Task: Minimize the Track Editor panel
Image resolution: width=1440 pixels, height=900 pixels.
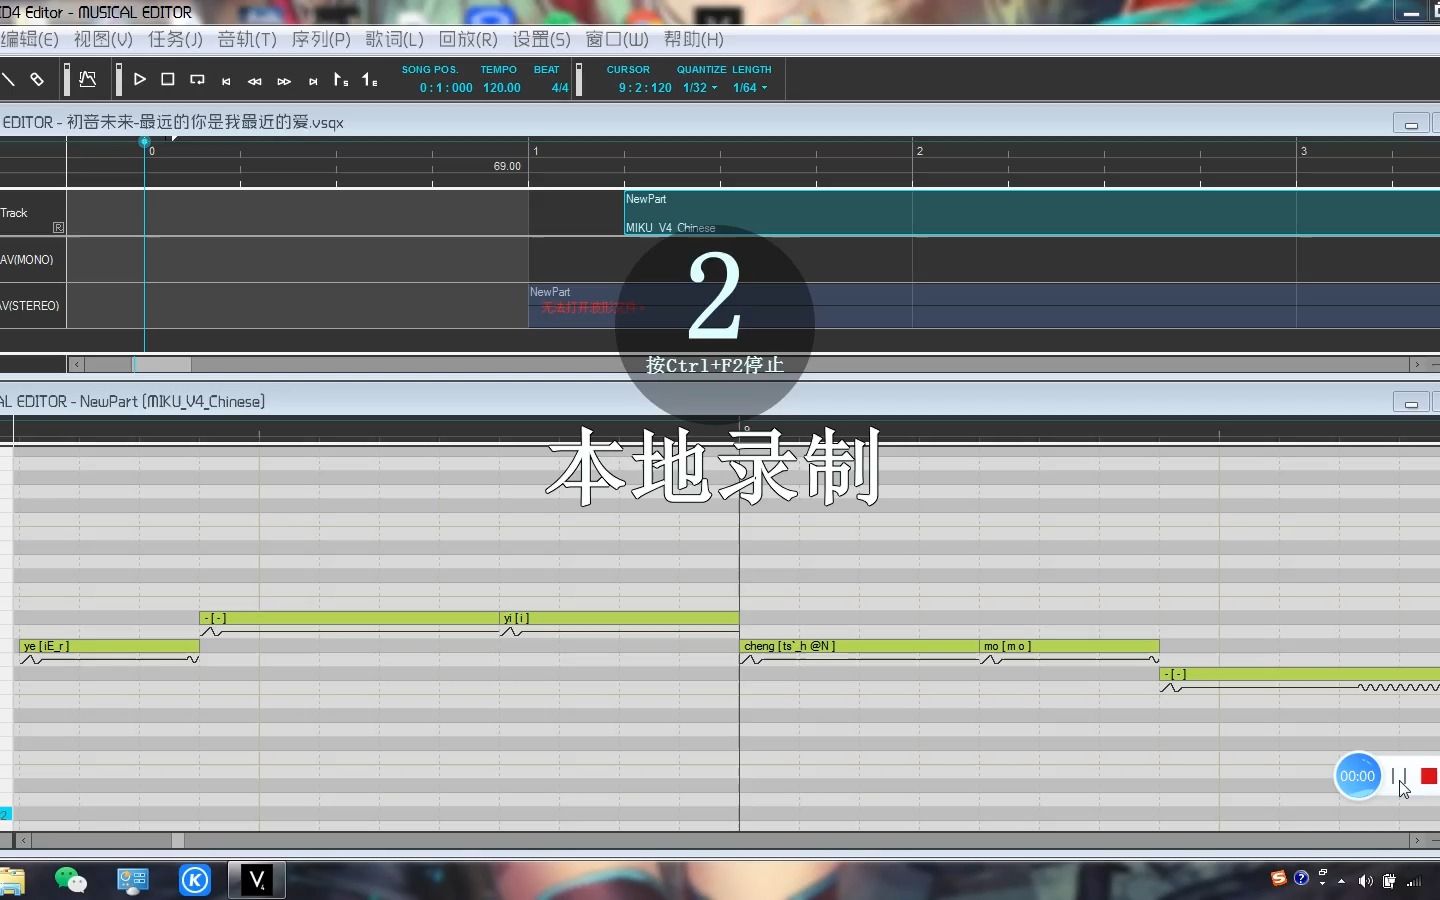Action: 1411,124
